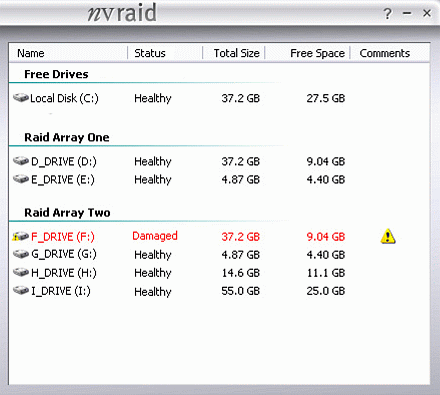The image size is (440, 395).
Task: Select the F_DRIVE (F:) red name label
Action: [x=63, y=237]
